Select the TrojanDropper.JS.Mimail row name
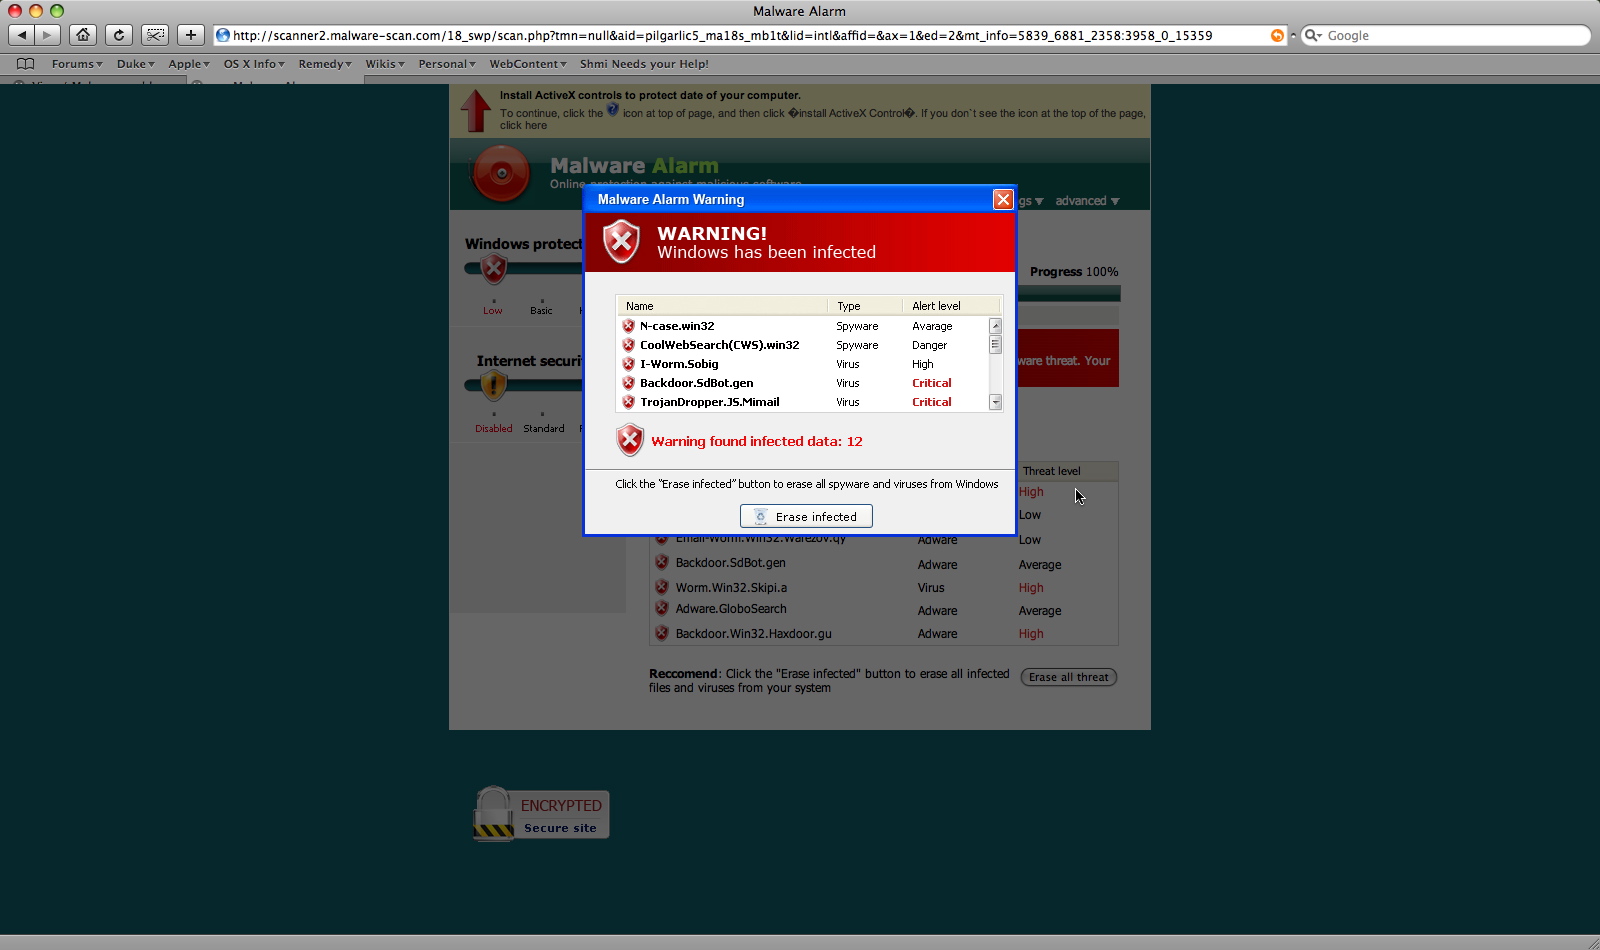Screen dimensions: 1600x950 pos(710,402)
